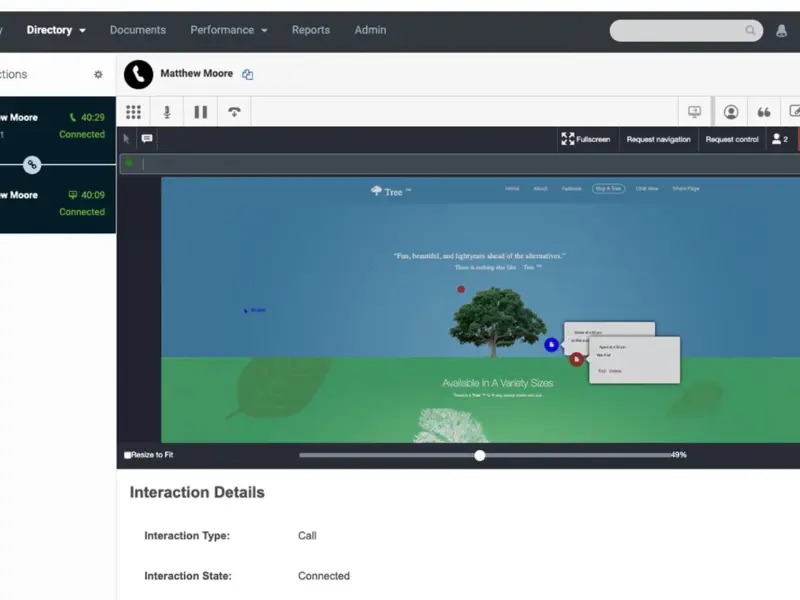Click the blue annotation marker beside the tree
Screen dimensions: 800x600
pos(551,345)
